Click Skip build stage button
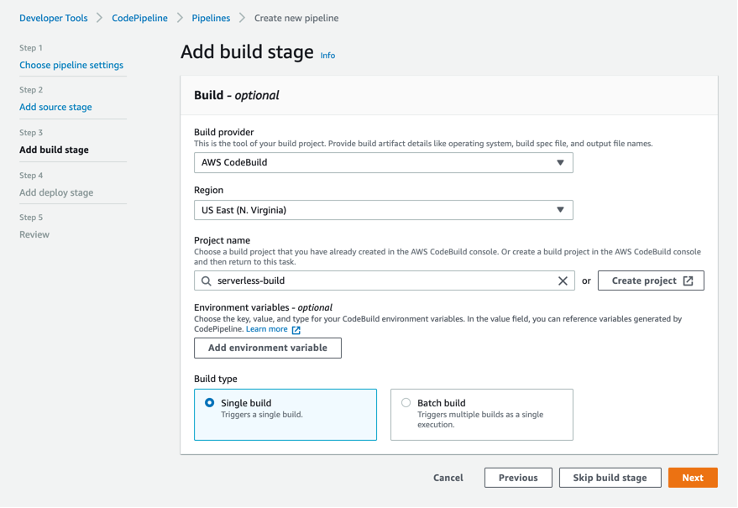 point(609,478)
